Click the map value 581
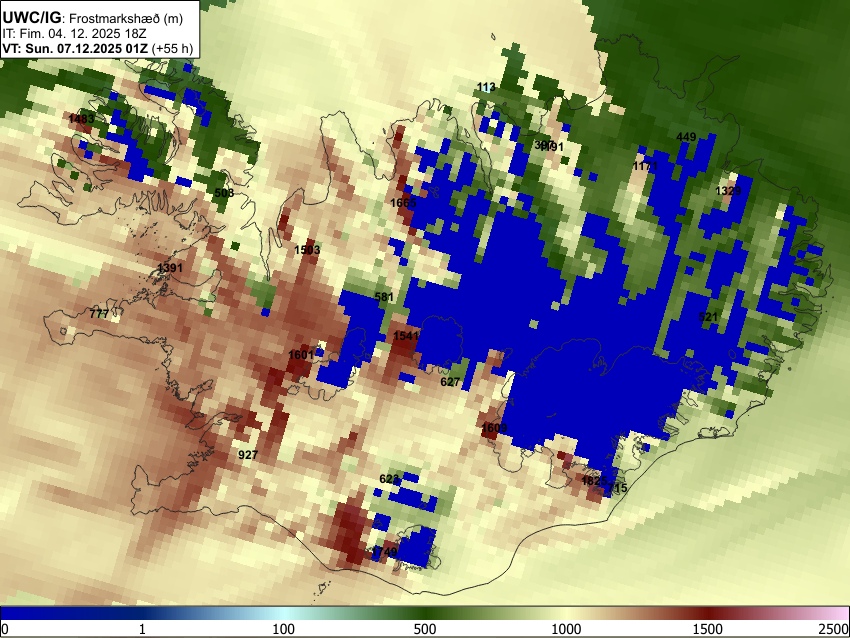 point(384,297)
